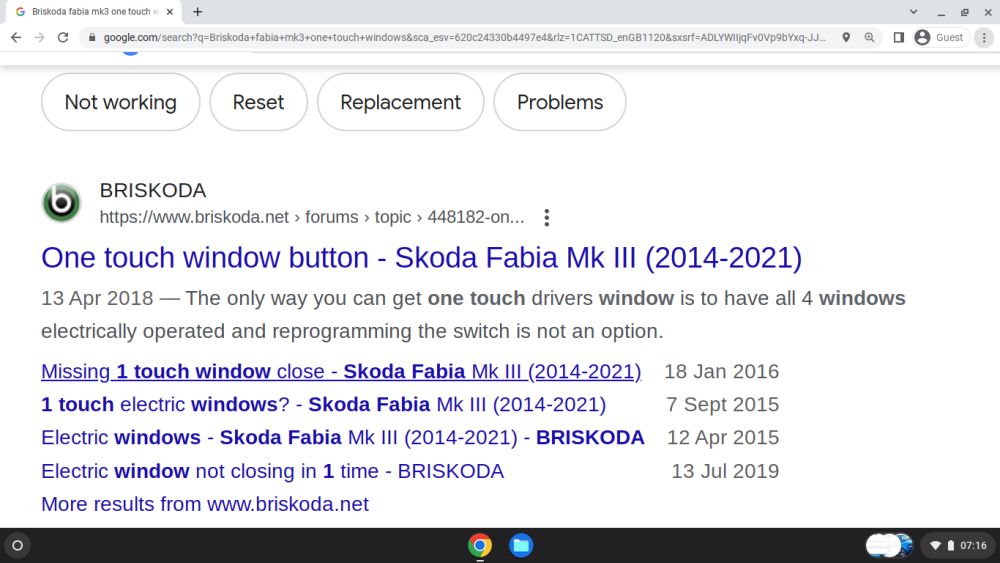Screen dimensions: 1000x563
Task: Open the tab search chevron
Action: point(913,11)
